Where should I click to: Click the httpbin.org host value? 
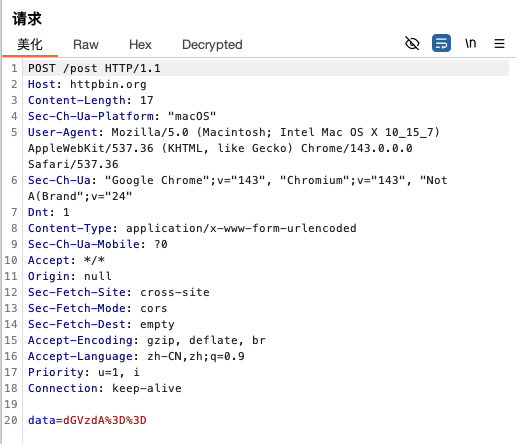tap(108, 84)
